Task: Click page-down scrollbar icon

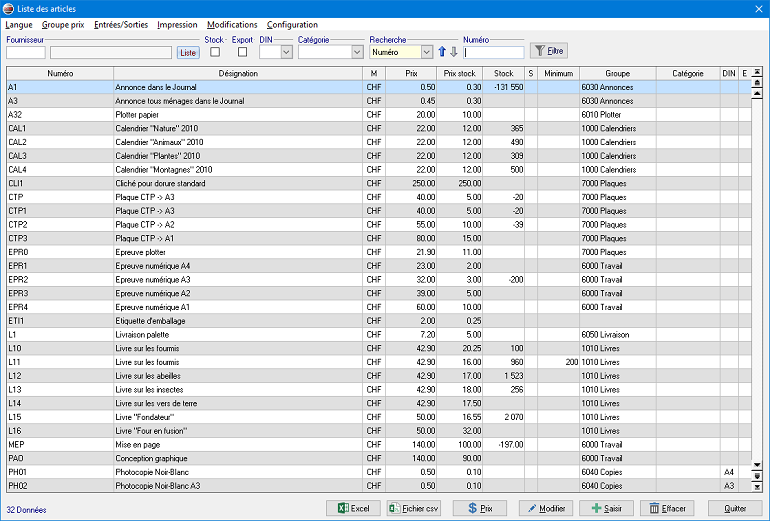Action: pos(757,476)
